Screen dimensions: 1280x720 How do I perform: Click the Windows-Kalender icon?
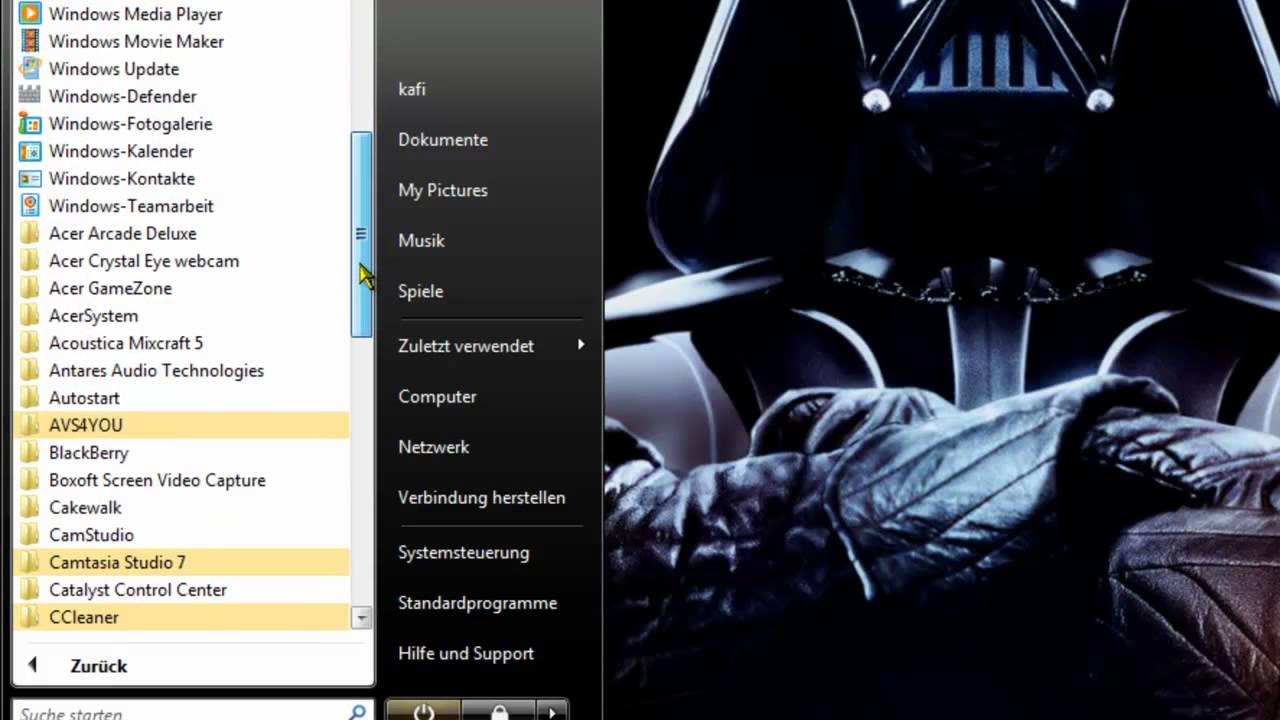tap(30, 151)
